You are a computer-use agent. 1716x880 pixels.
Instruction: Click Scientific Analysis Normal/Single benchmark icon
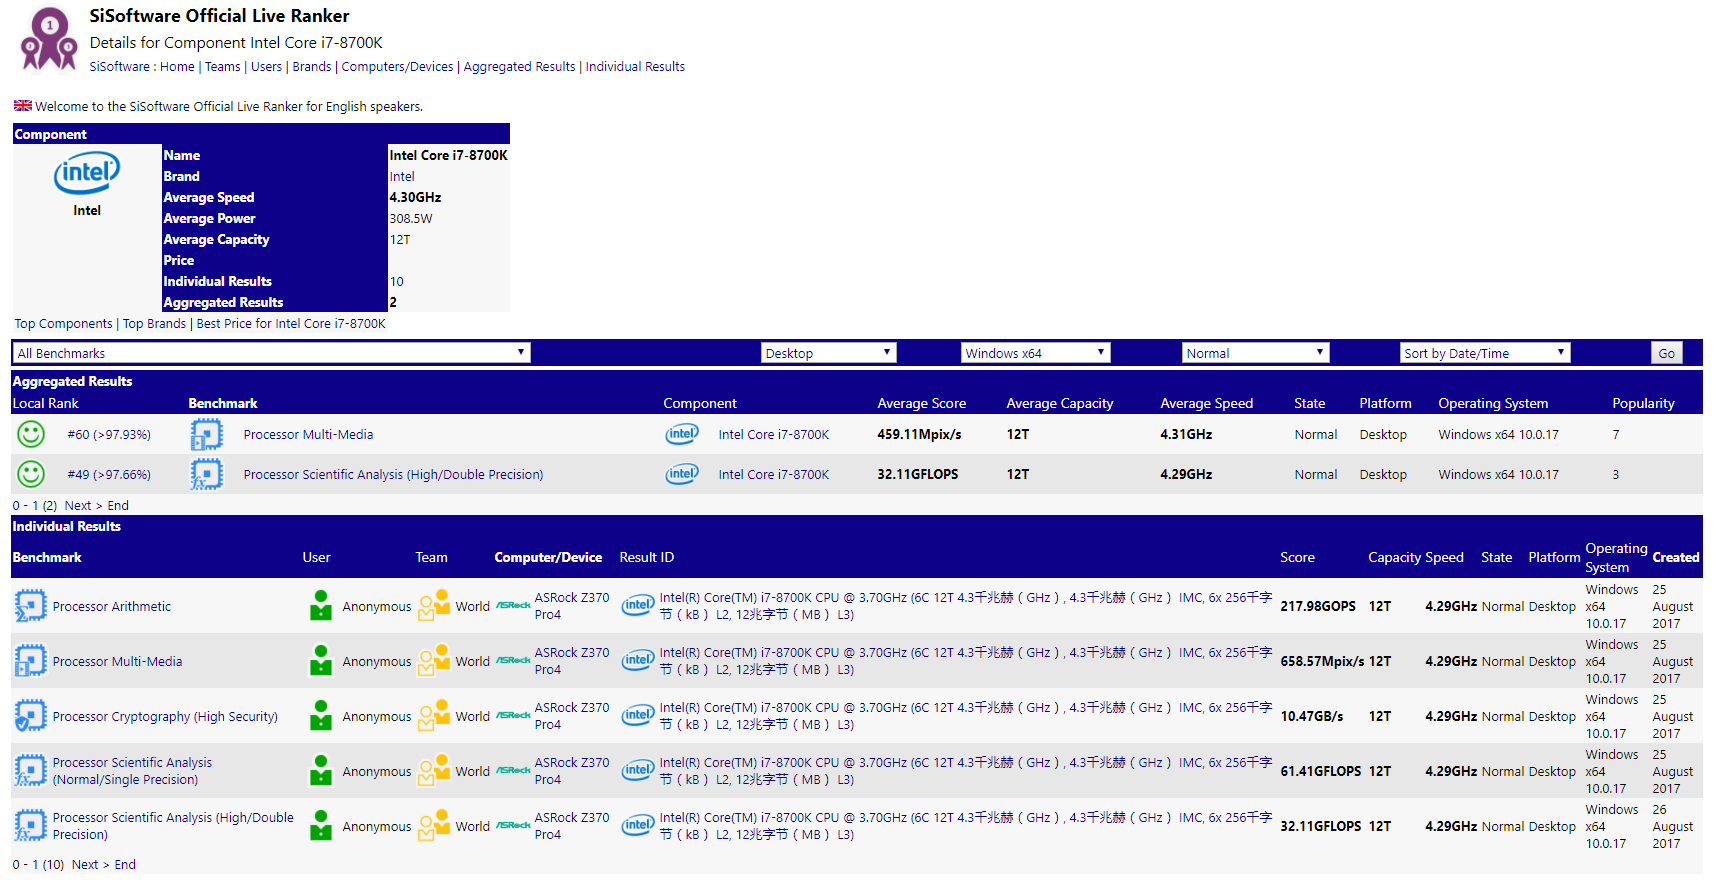(30, 771)
